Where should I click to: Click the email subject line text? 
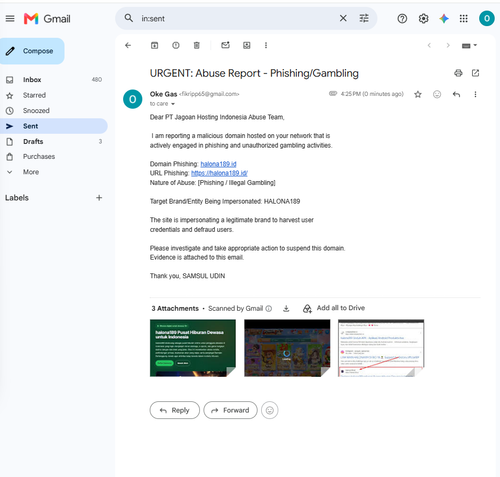tap(254, 73)
